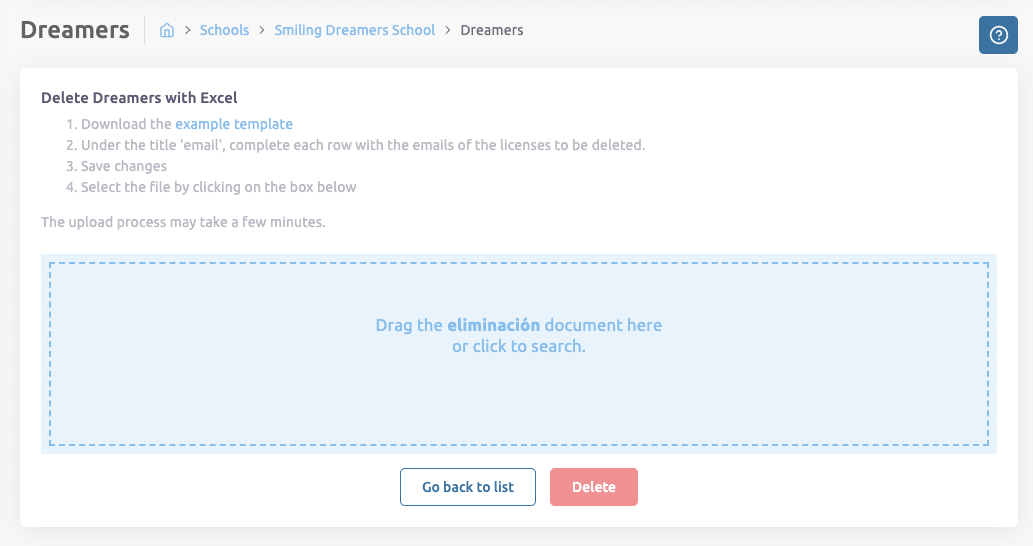Select the Dreamers breadcrumb item

click(492, 30)
